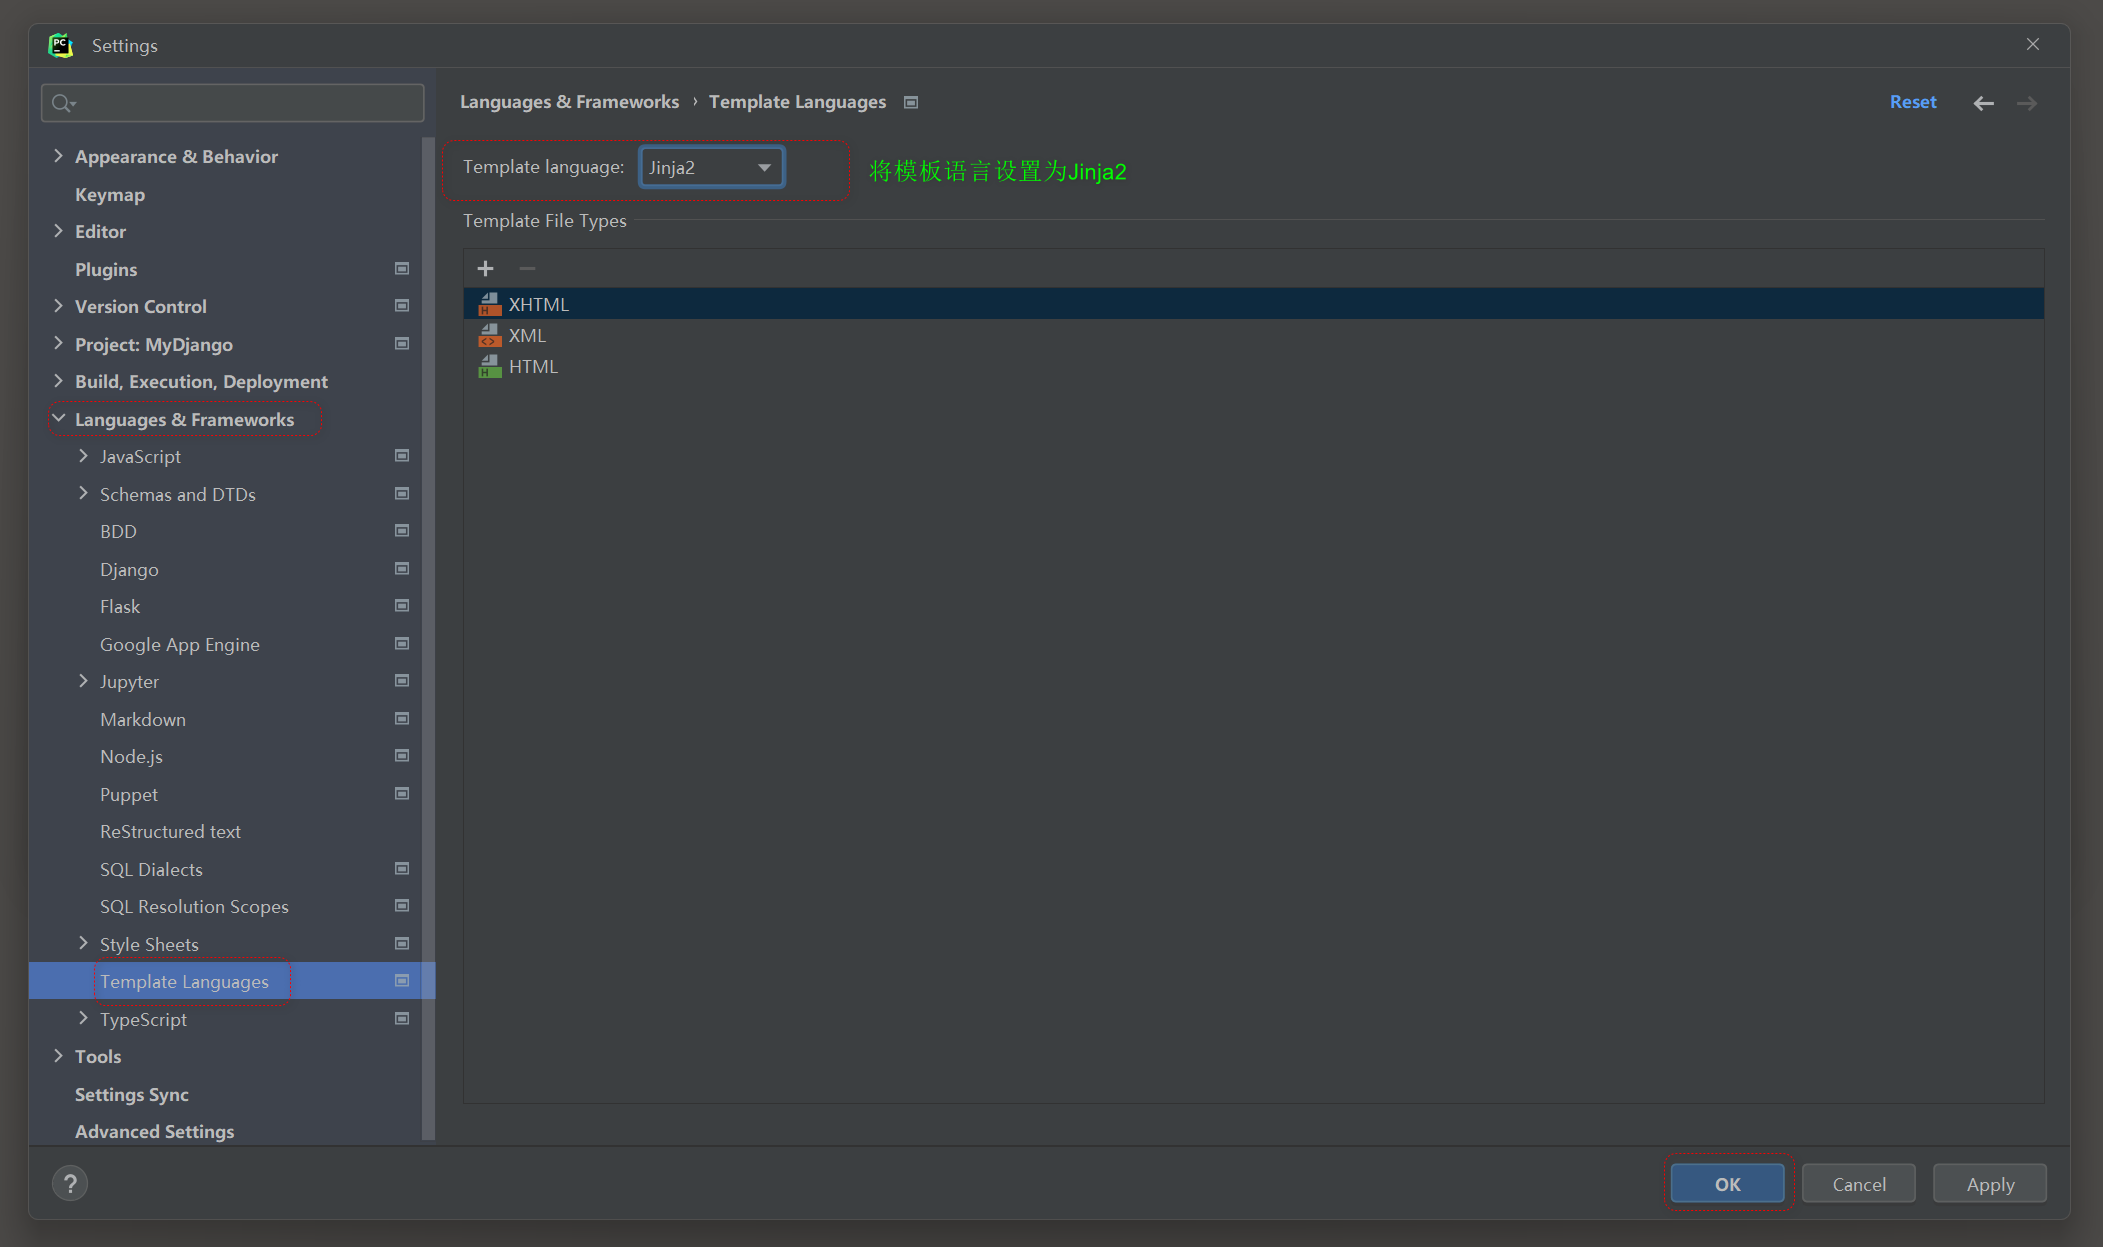Viewport: 2103px width, 1247px height.
Task: Click the remove (−) file type button
Action: tap(527, 268)
